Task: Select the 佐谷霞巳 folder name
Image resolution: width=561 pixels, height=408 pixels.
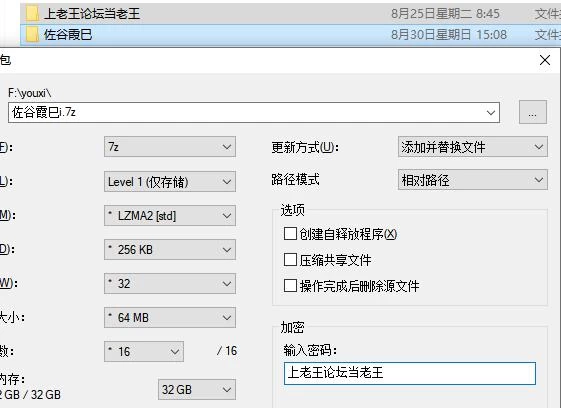Action: [68, 35]
